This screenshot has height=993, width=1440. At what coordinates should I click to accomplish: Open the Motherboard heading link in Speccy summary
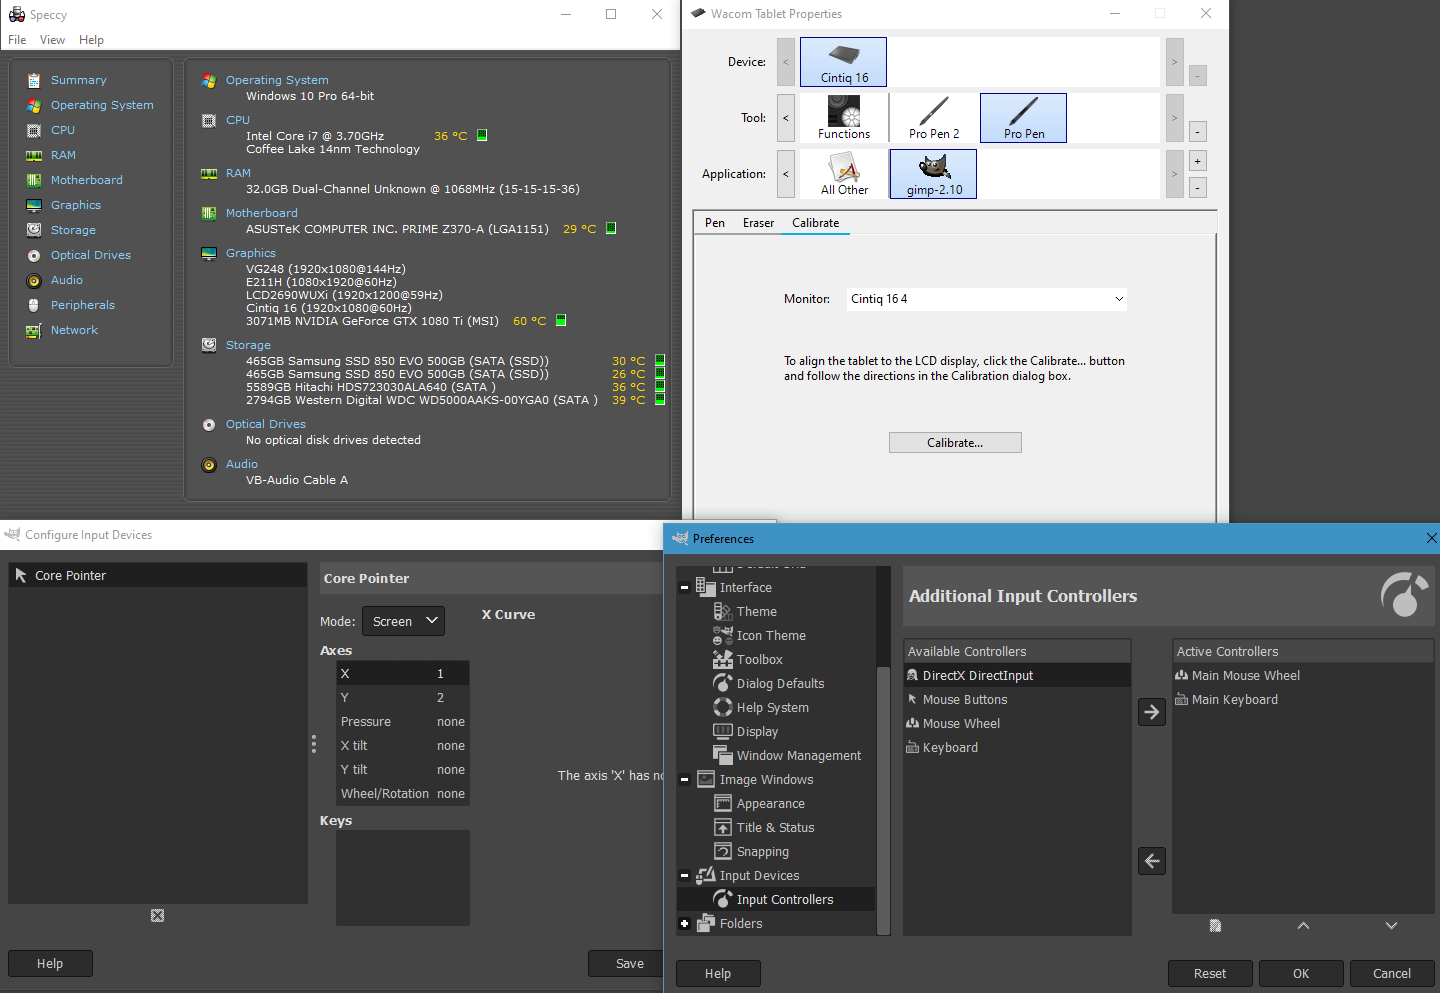[x=262, y=213]
